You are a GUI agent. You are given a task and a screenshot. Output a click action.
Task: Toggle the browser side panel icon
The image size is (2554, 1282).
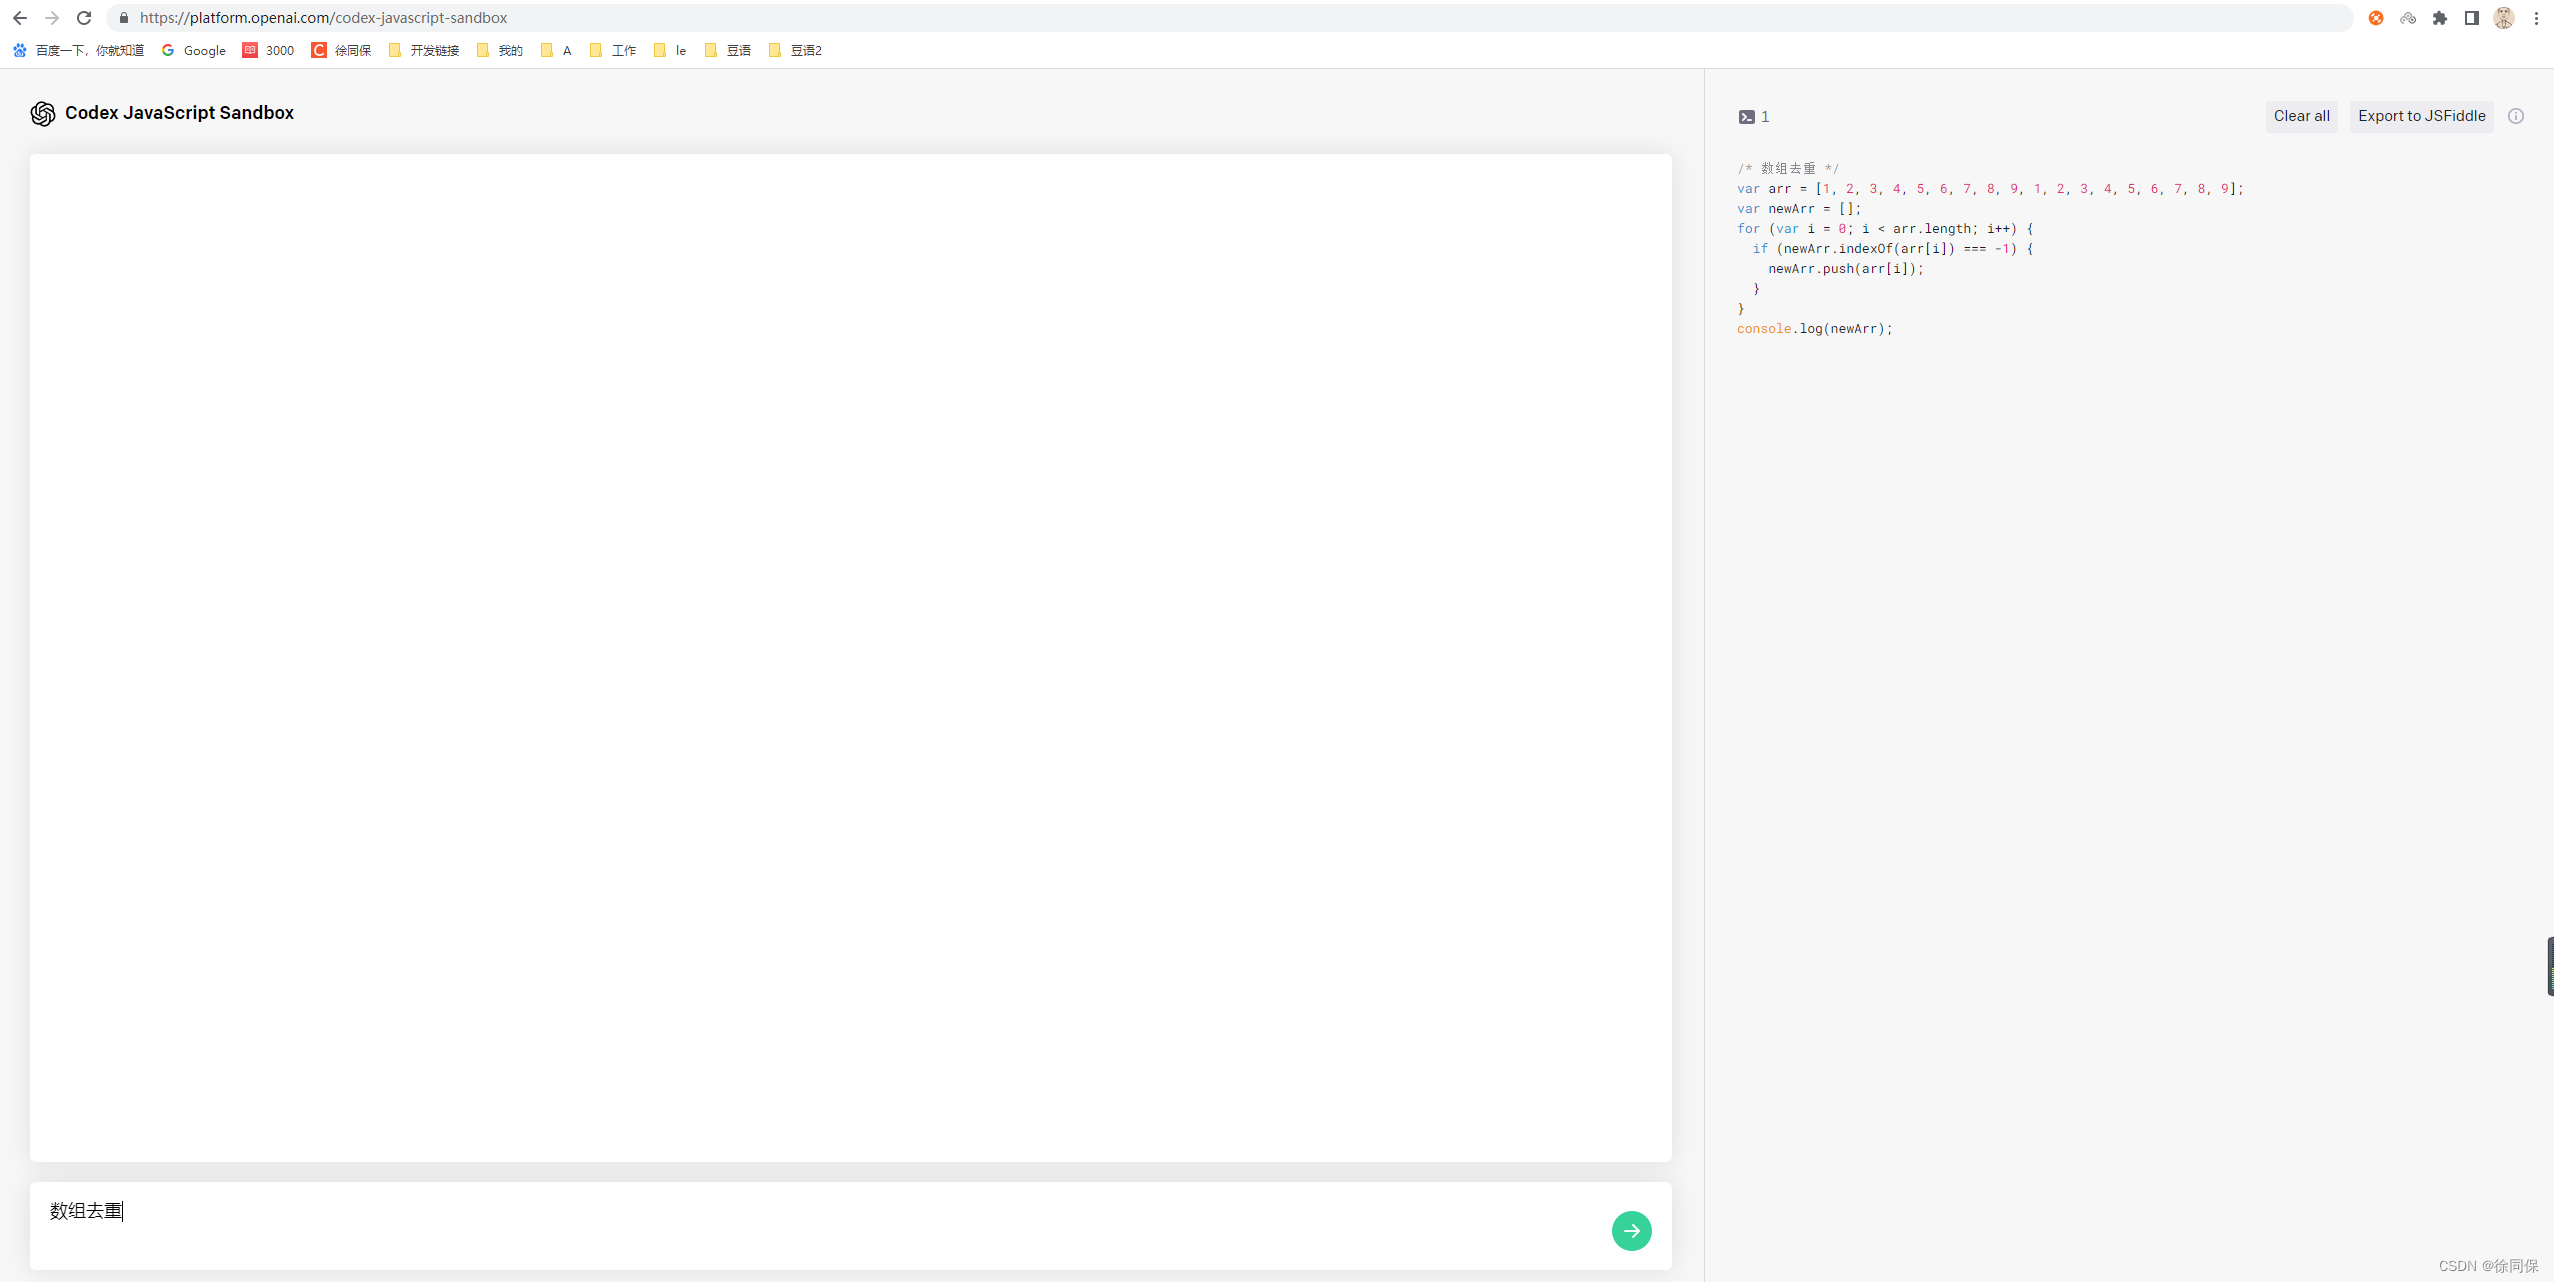point(2471,18)
